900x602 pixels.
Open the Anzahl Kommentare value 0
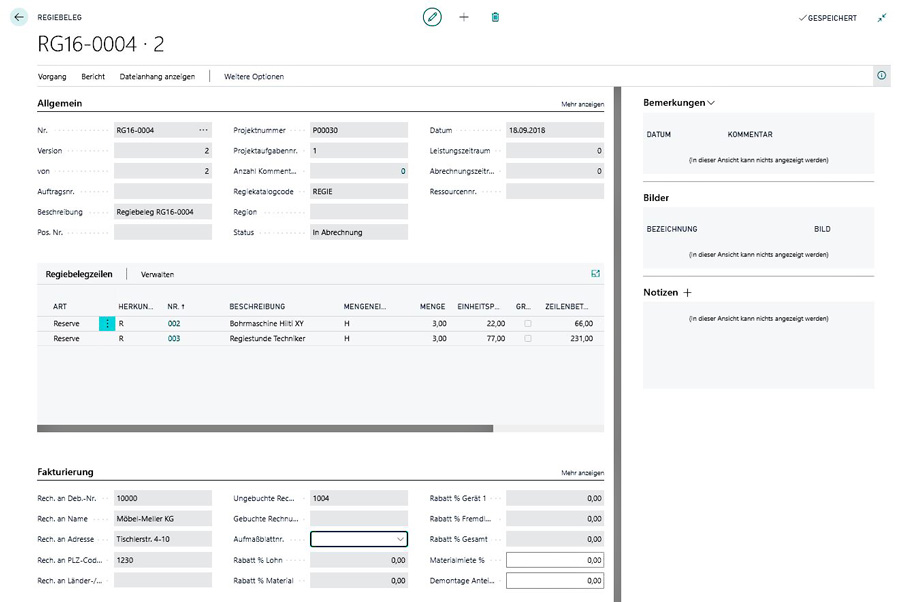[x=359, y=171]
